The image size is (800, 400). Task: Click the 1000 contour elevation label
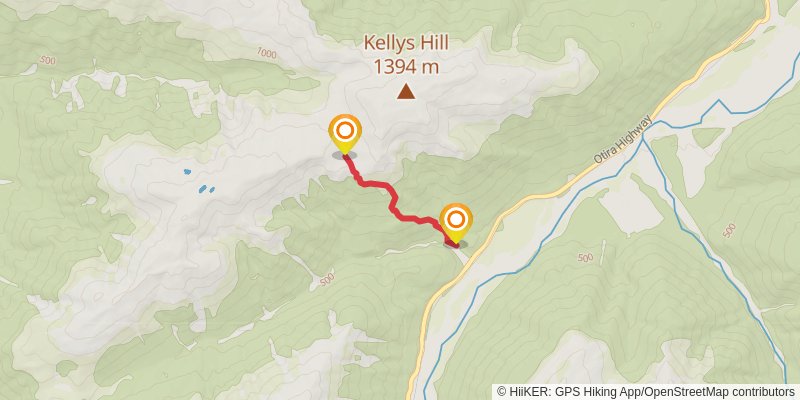tap(266, 52)
